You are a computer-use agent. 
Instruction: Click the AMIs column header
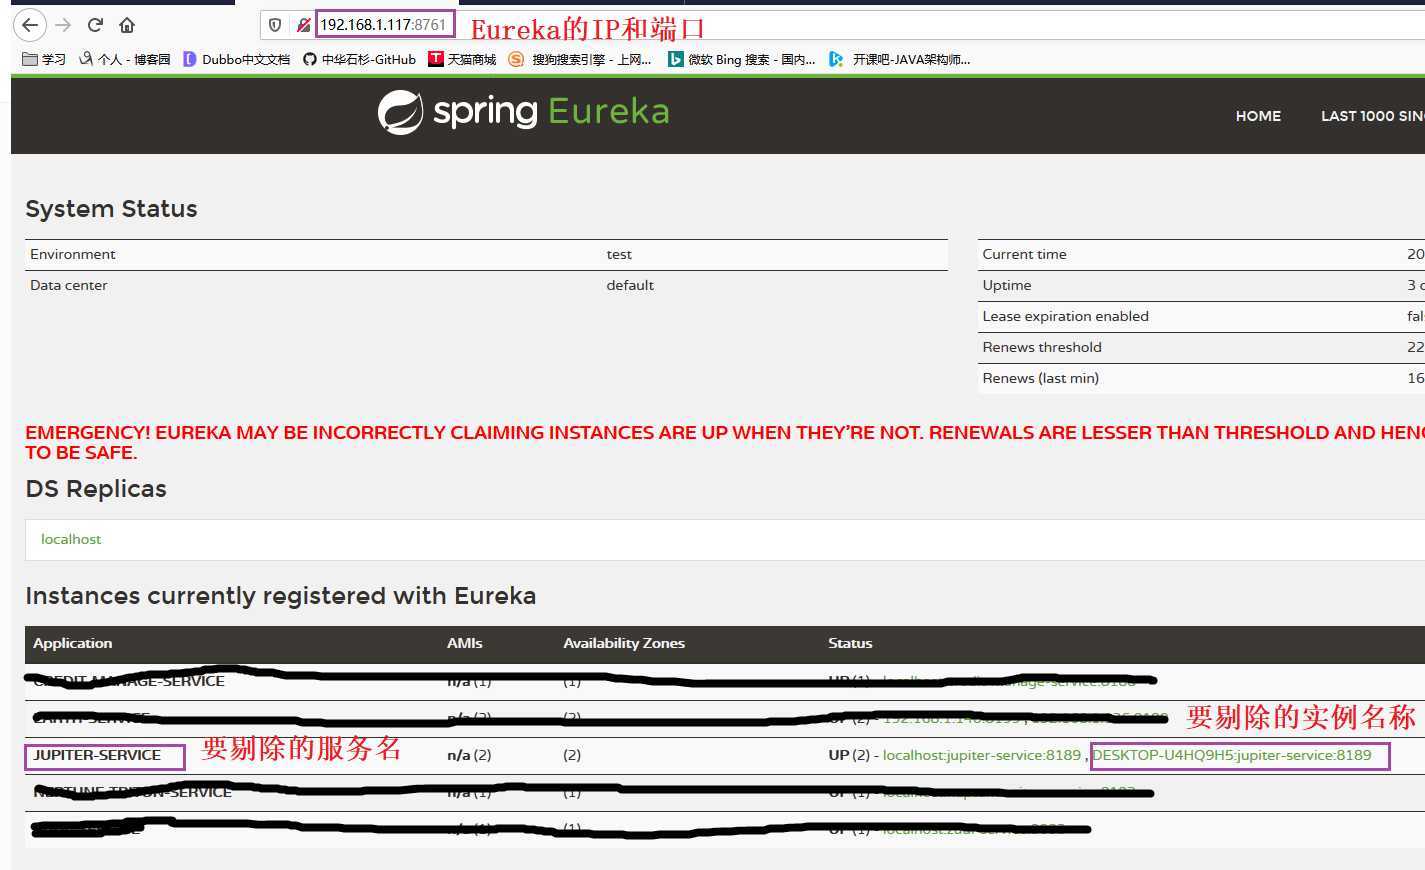tap(465, 643)
